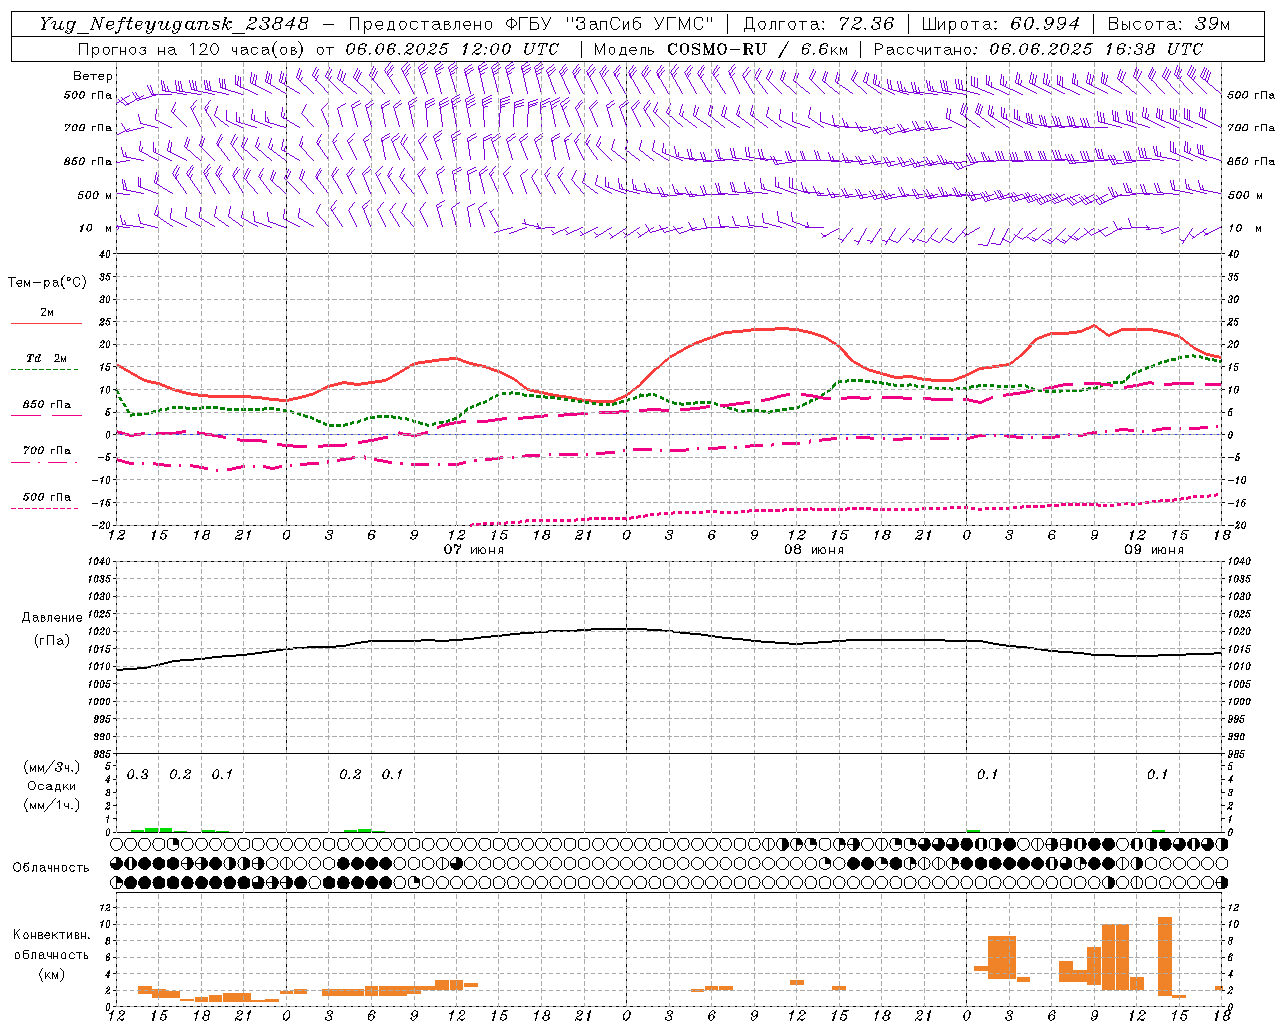Click the forecast start '06.06.2025 12:00 UTC'
Image resolution: width=1280 pixels, height=1024 pixels.
pyautogui.click(x=452, y=49)
